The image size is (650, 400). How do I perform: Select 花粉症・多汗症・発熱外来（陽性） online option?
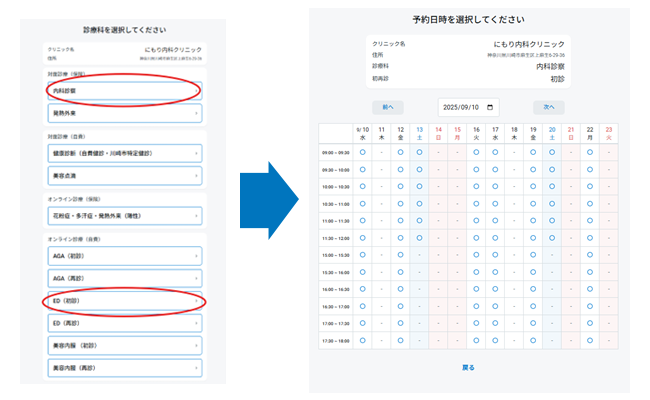coord(125,216)
